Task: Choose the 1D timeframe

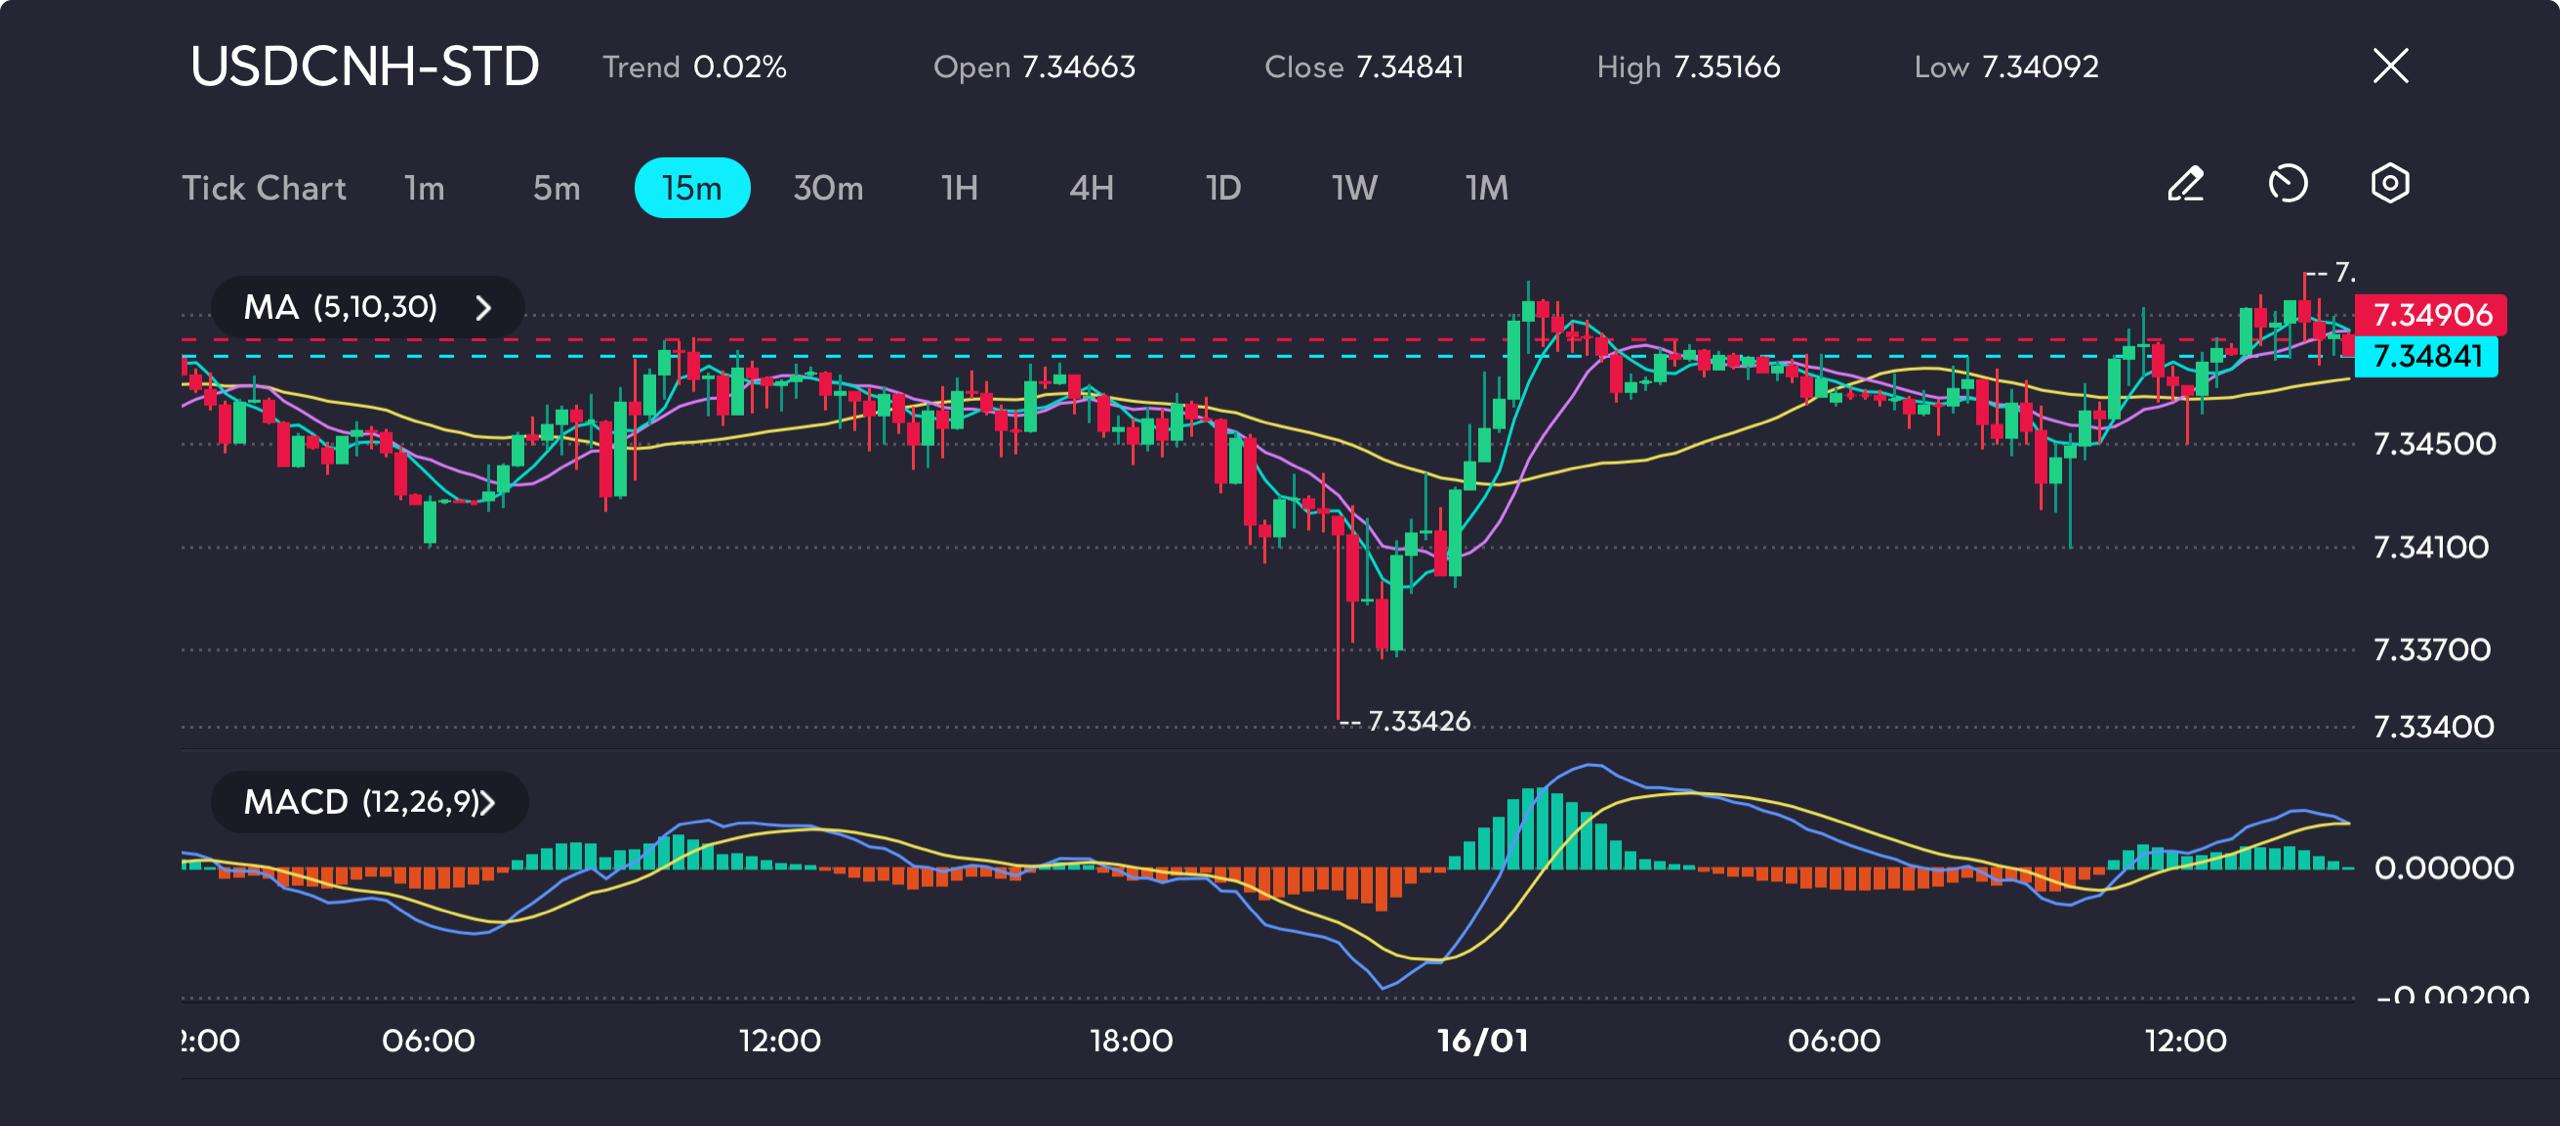Action: [1223, 188]
